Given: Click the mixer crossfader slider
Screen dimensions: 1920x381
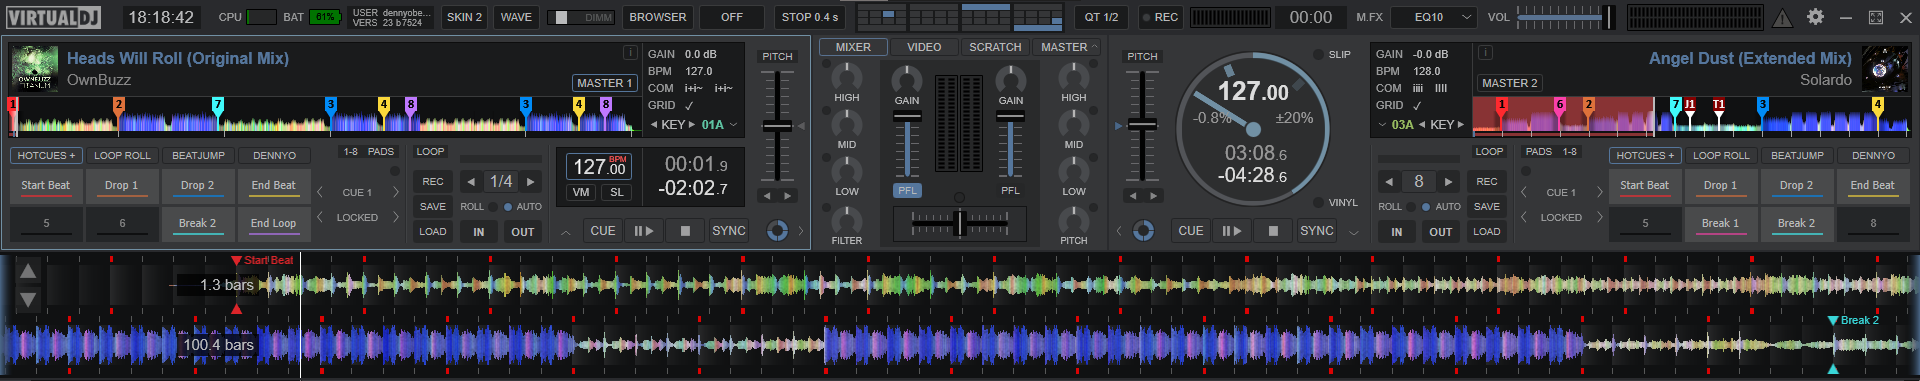Looking at the screenshot, I should [x=960, y=223].
